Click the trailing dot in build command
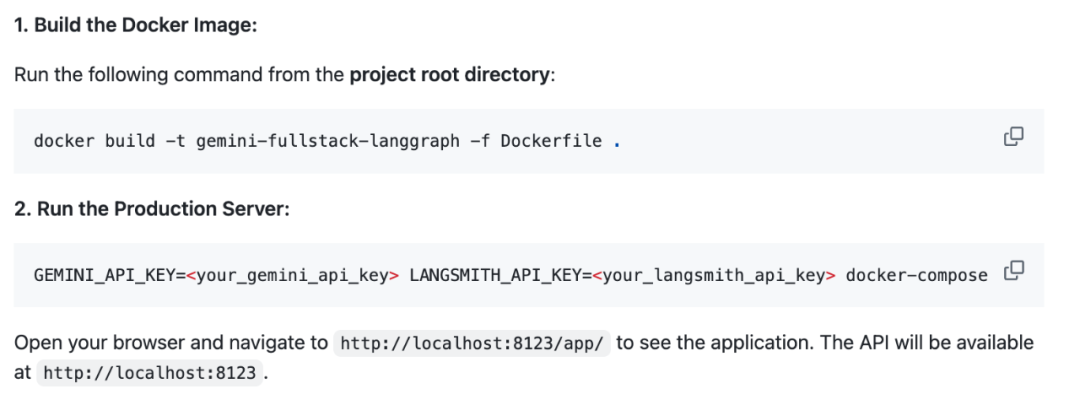The height and width of the screenshot is (405, 1080). [616, 145]
